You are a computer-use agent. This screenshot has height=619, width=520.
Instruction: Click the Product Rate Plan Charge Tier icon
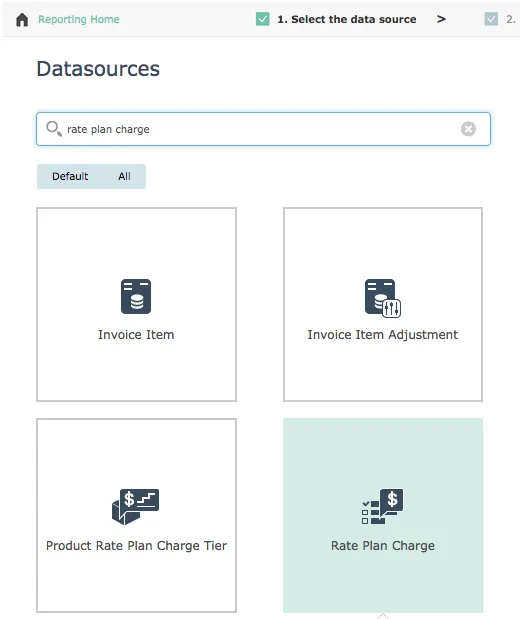coord(135,507)
